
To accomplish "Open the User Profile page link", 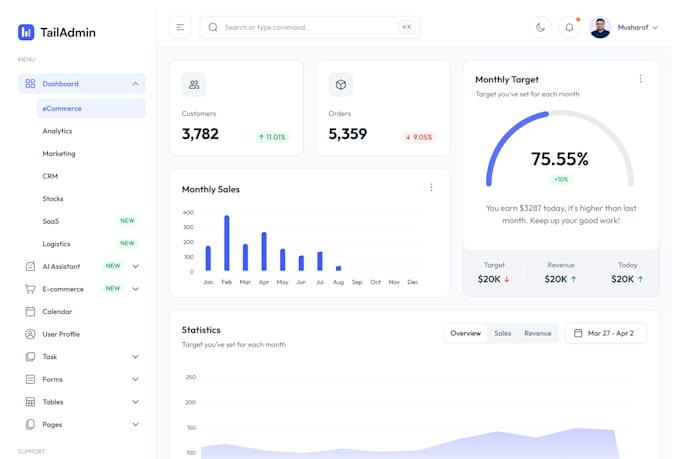I will 61,334.
